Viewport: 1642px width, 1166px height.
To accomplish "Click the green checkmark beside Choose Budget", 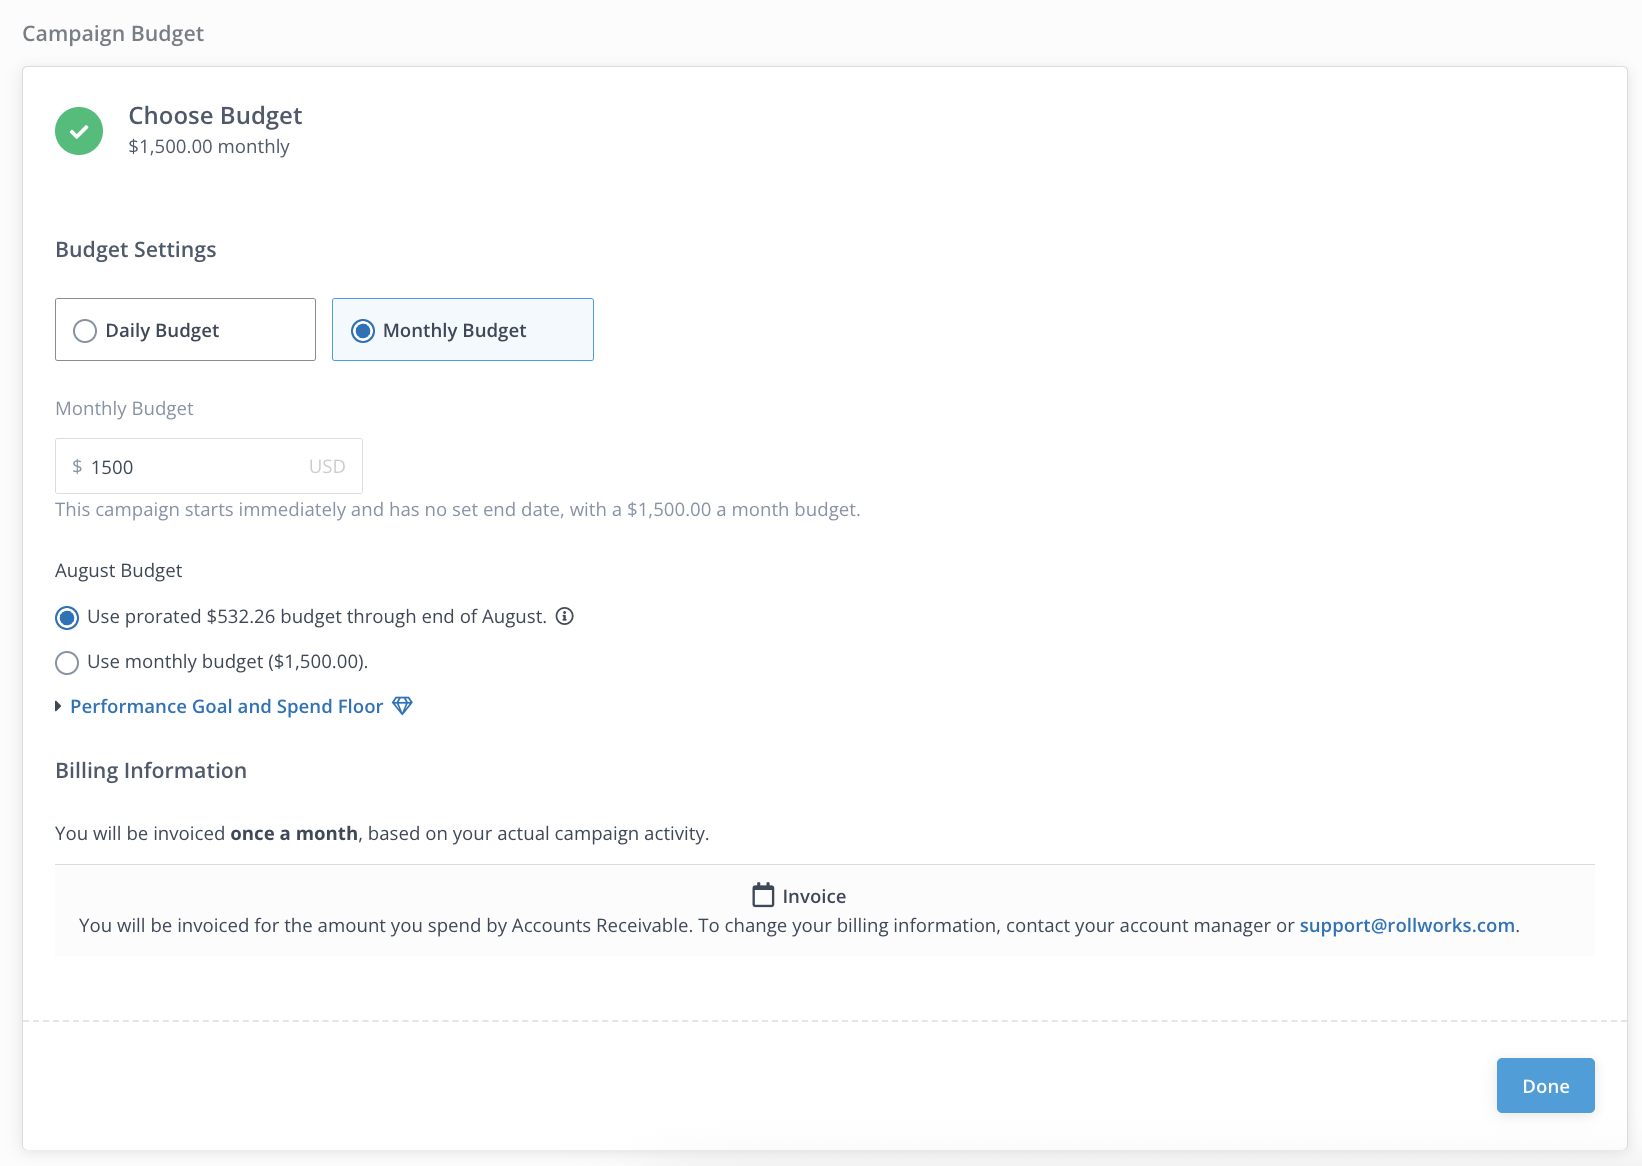I will click(79, 131).
